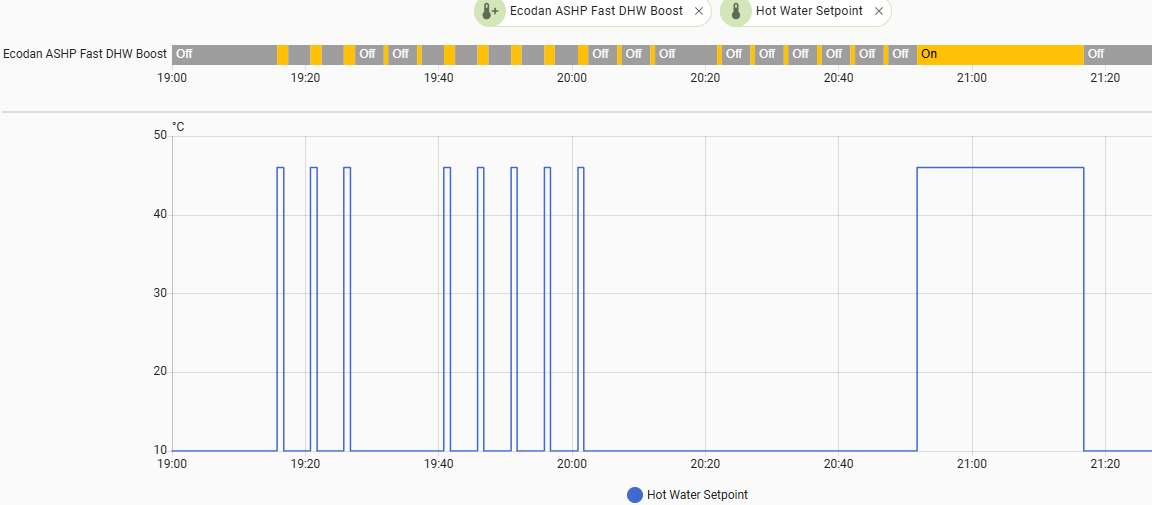Remove the Hot Water Setpoint chip

coord(879,11)
